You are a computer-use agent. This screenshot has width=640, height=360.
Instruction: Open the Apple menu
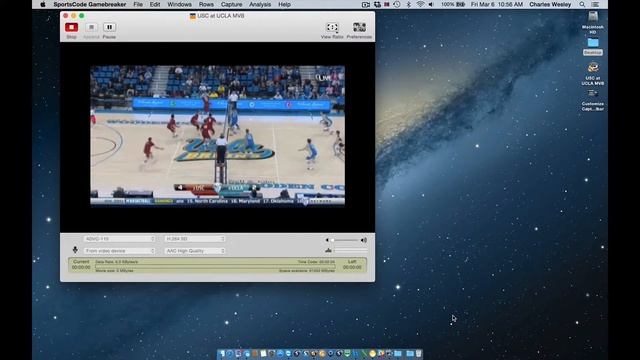pos(42,4)
